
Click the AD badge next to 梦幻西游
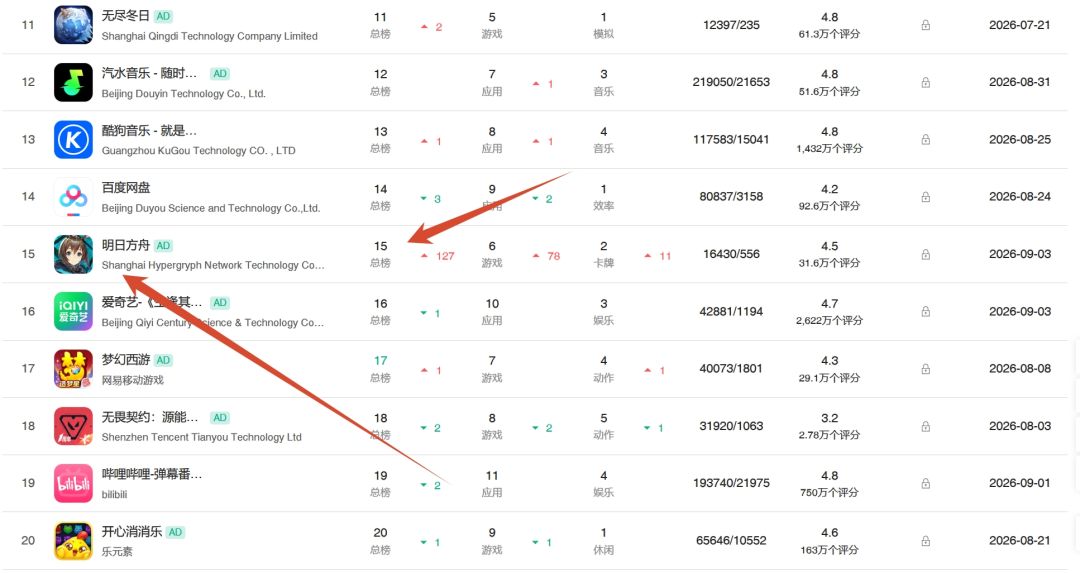click(163, 360)
